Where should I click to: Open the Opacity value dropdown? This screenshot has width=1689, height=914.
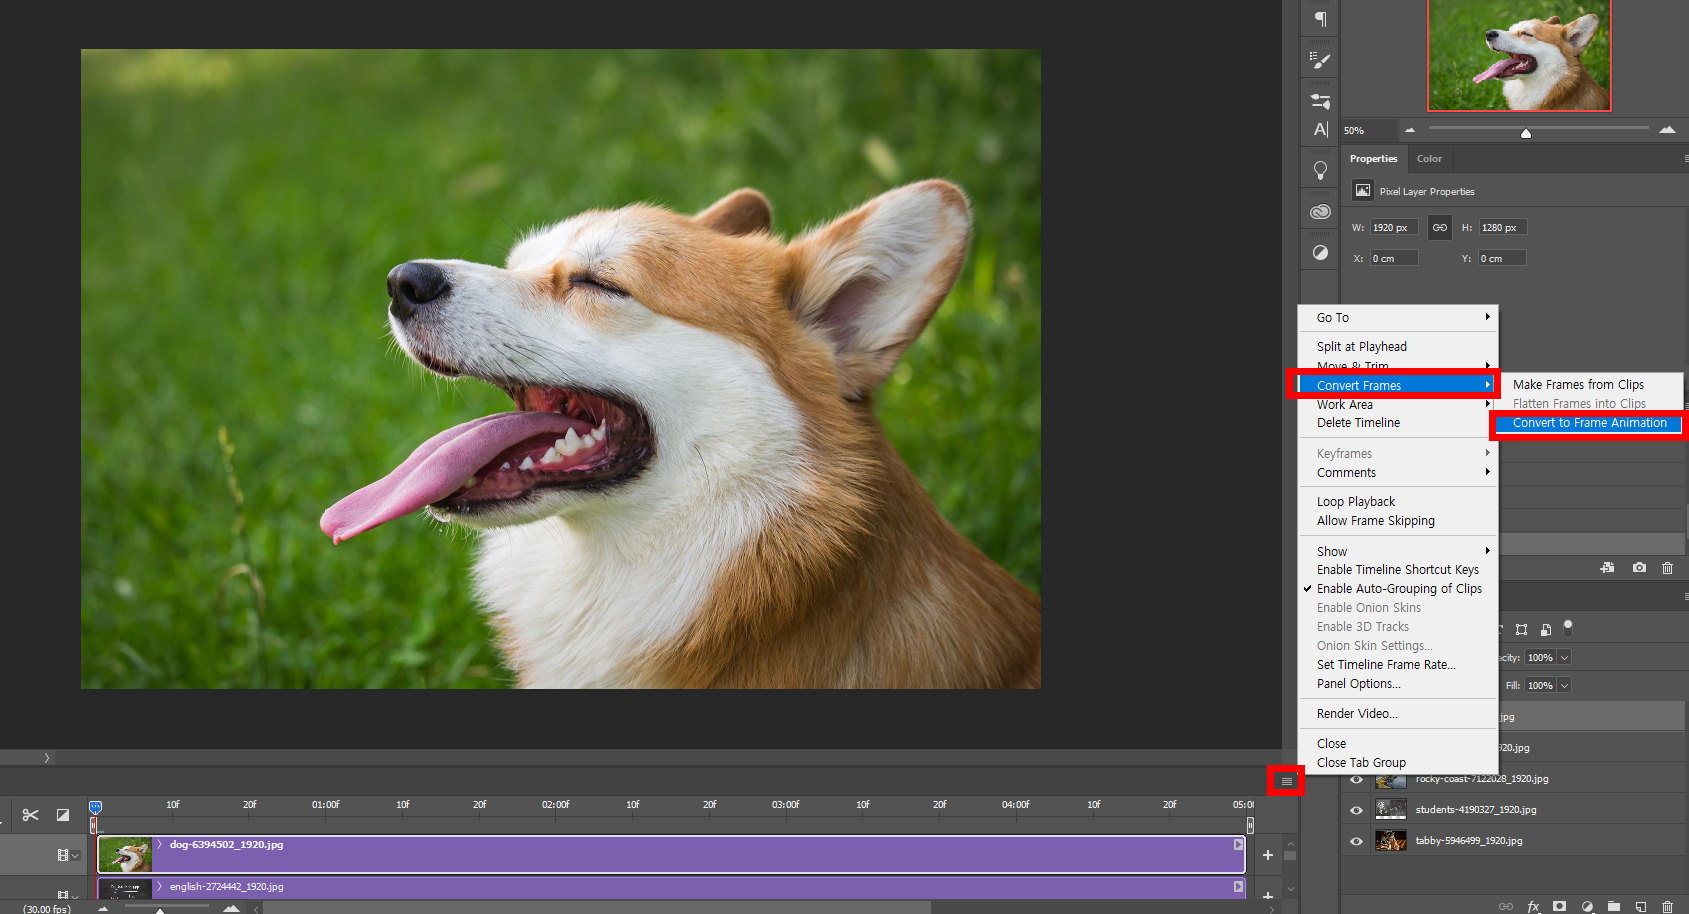coord(1564,657)
